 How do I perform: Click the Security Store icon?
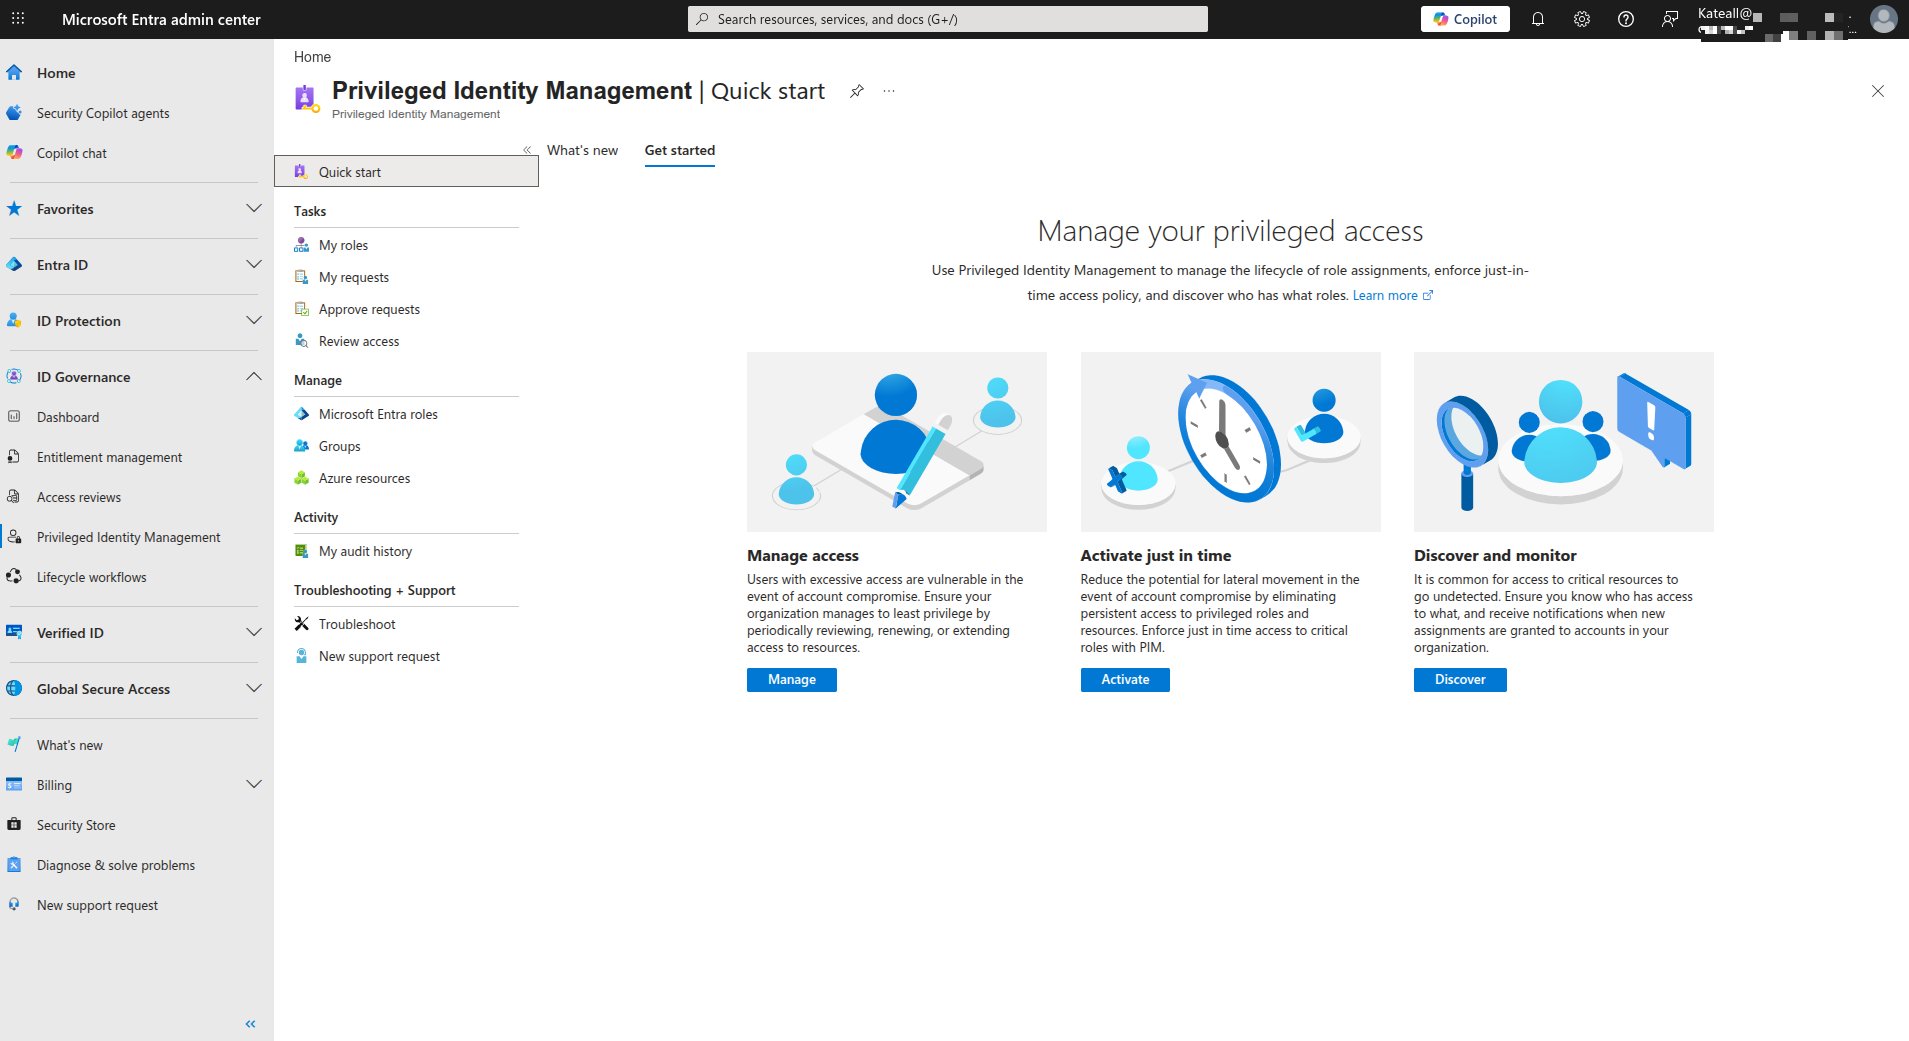pos(14,825)
